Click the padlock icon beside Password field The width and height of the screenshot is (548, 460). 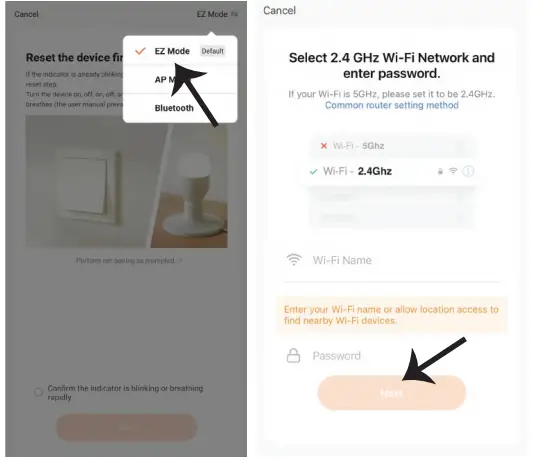click(x=293, y=355)
